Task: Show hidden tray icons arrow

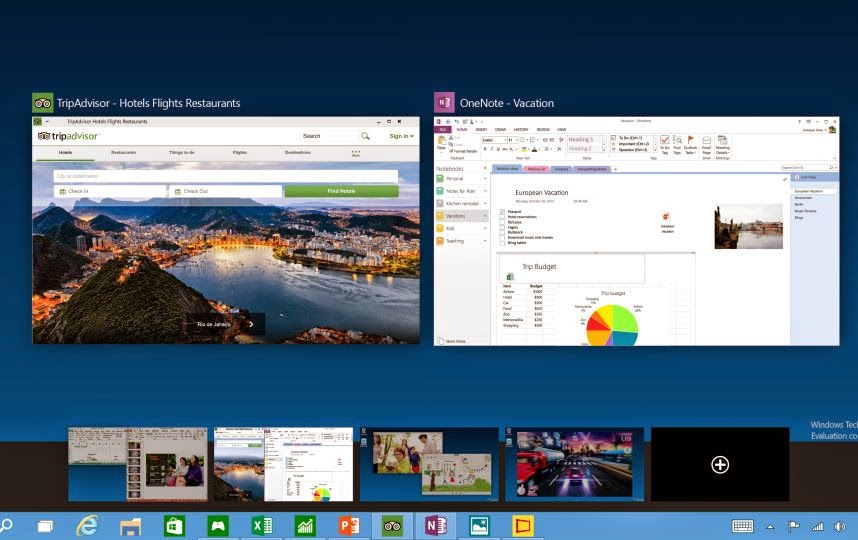Action: [770, 527]
